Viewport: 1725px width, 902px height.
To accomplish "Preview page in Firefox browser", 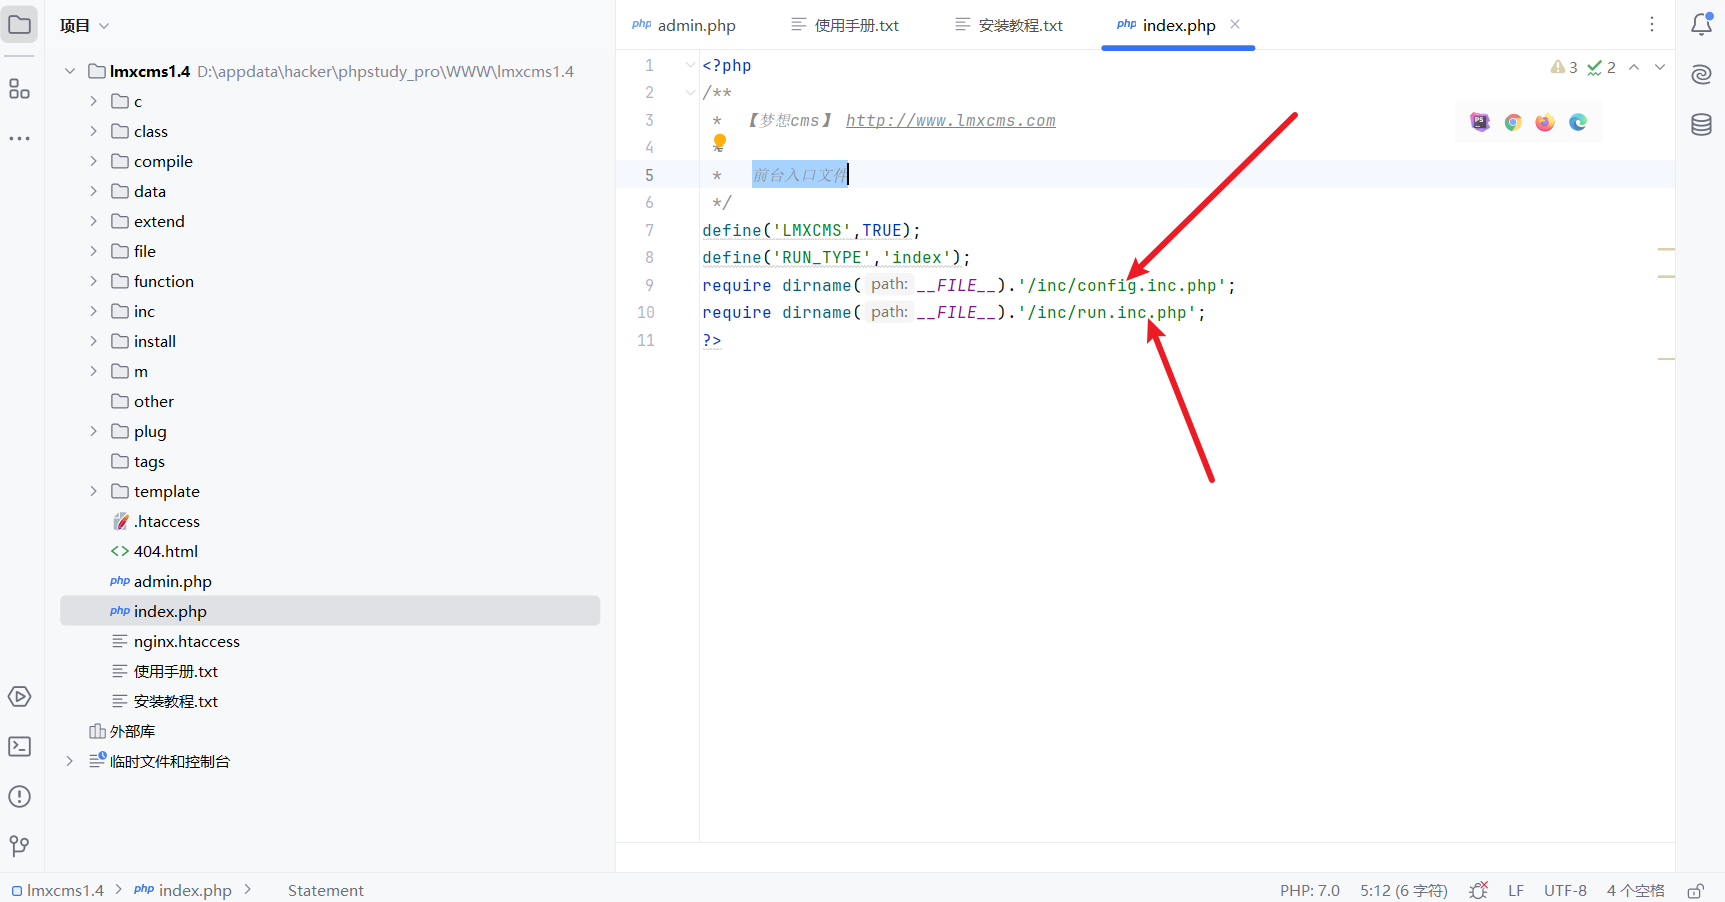I will click(x=1545, y=122).
